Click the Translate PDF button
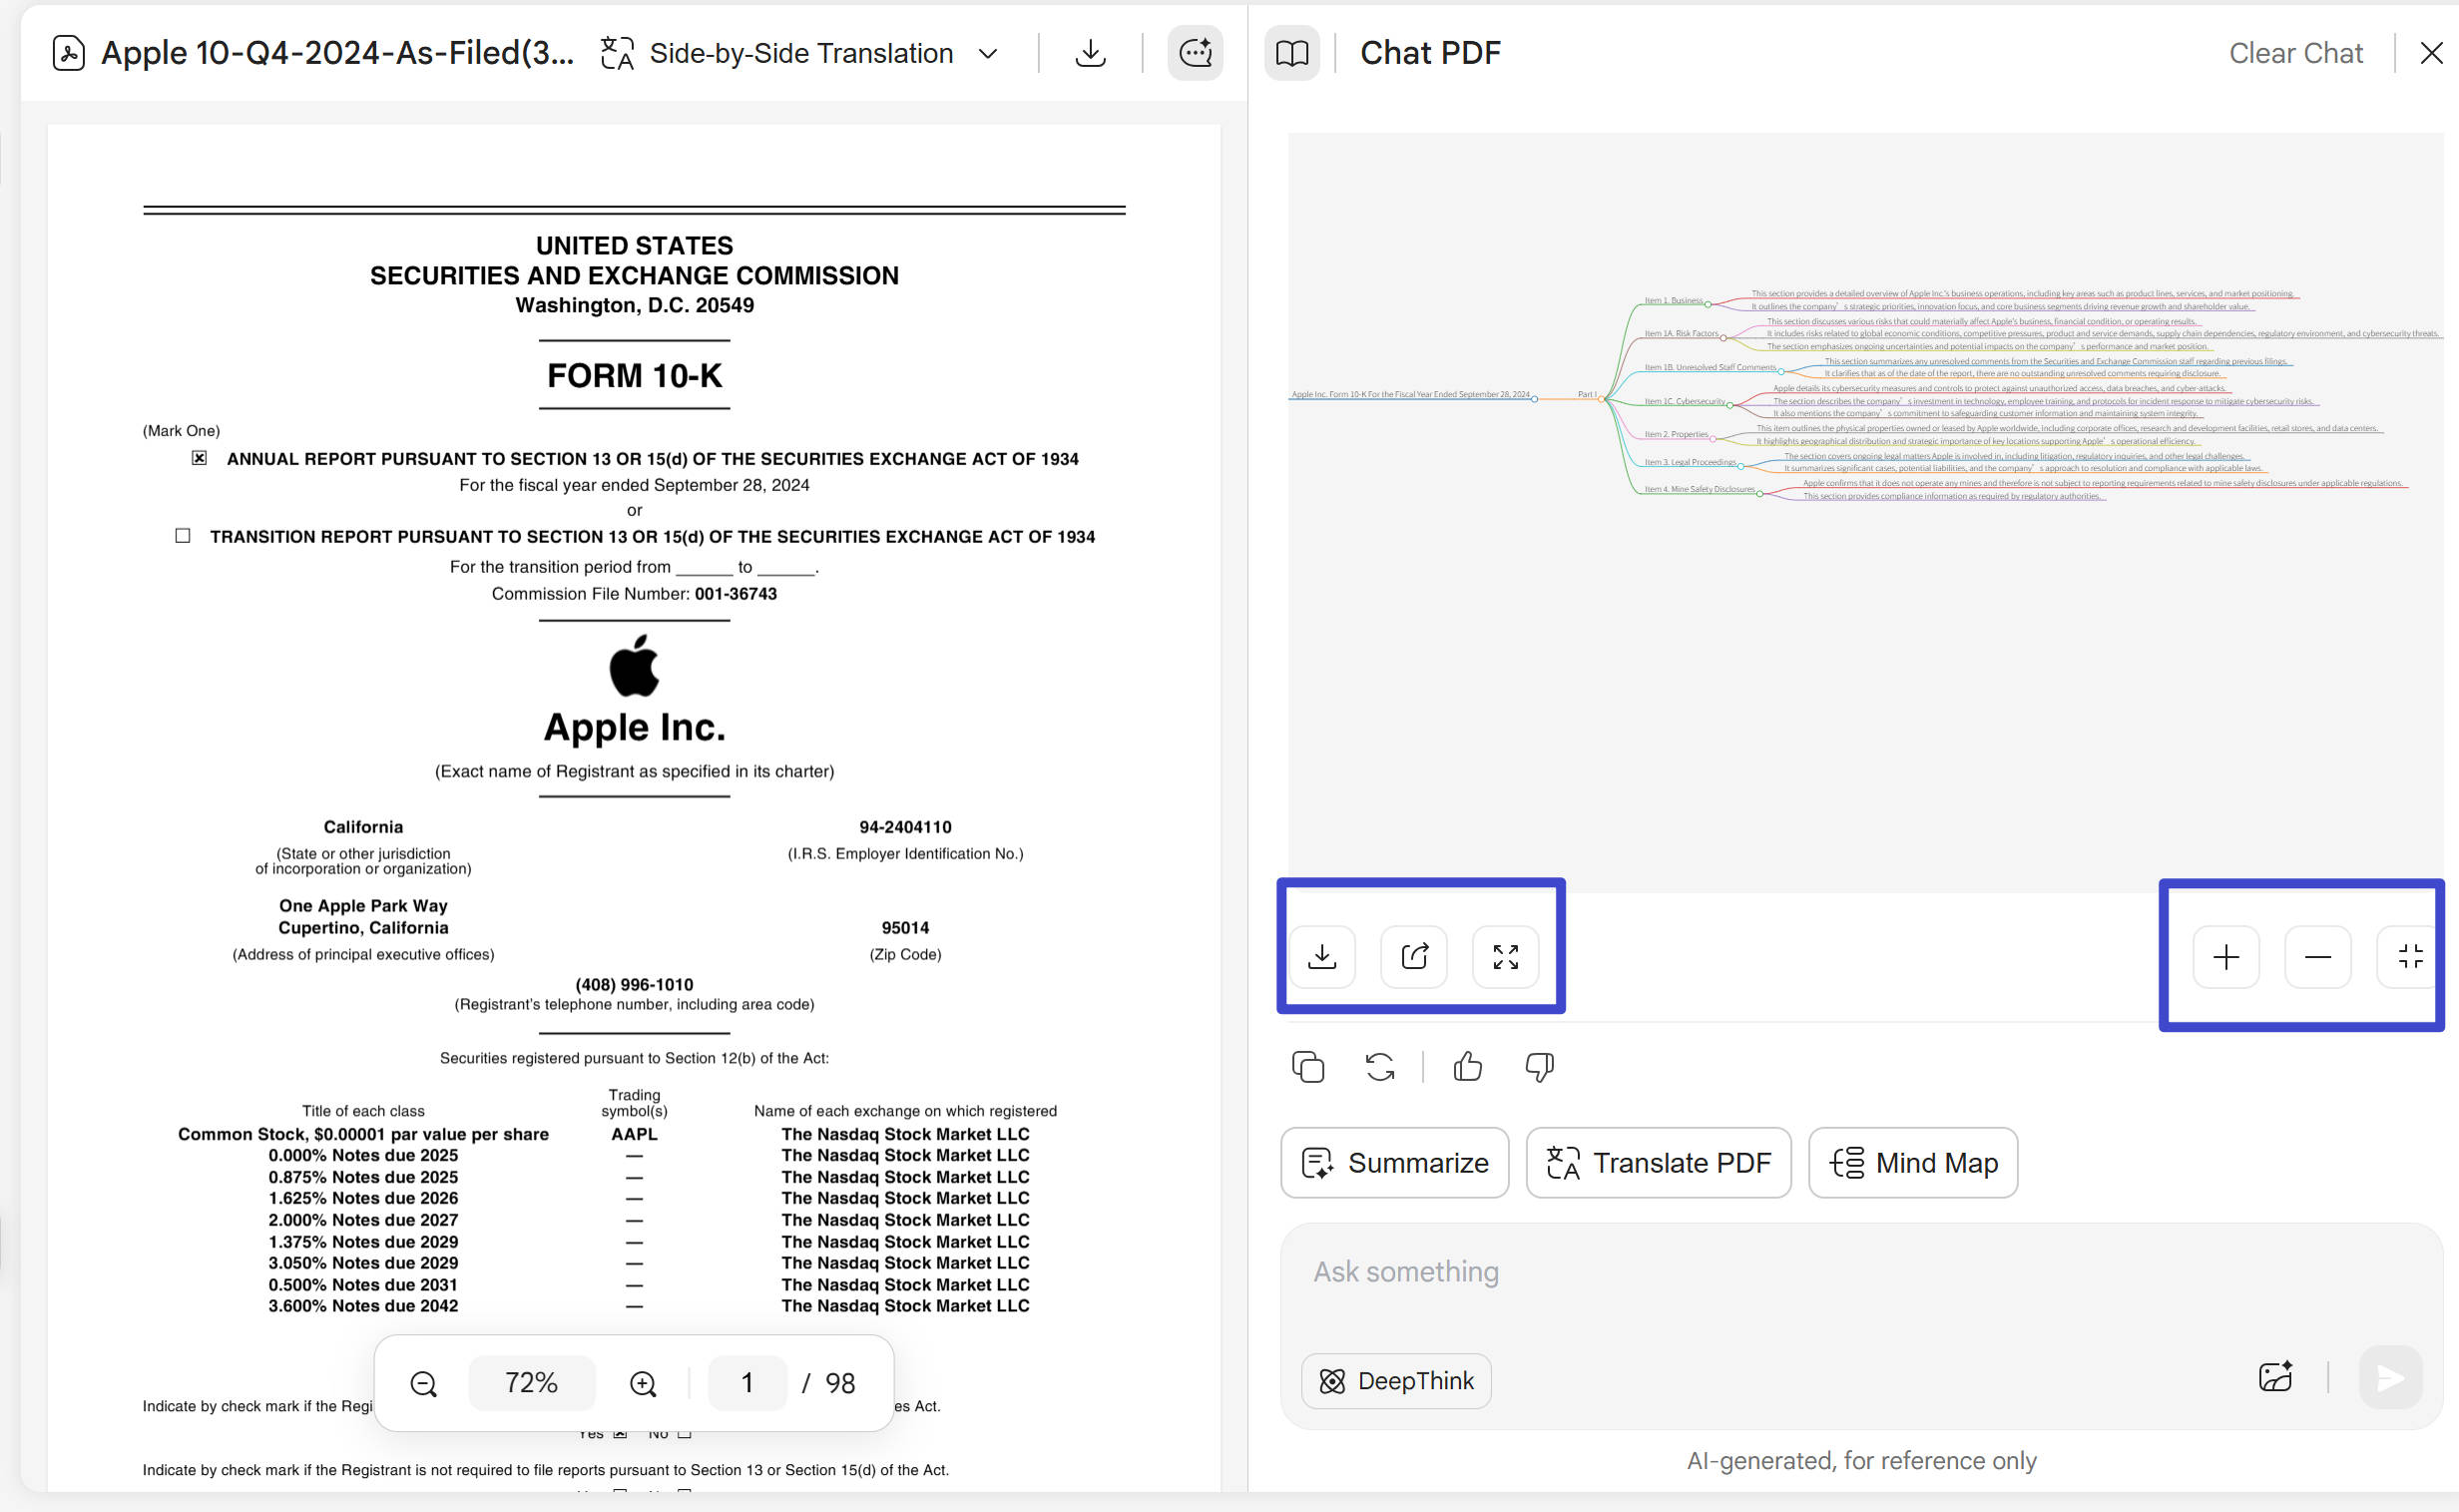 click(x=1658, y=1163)
